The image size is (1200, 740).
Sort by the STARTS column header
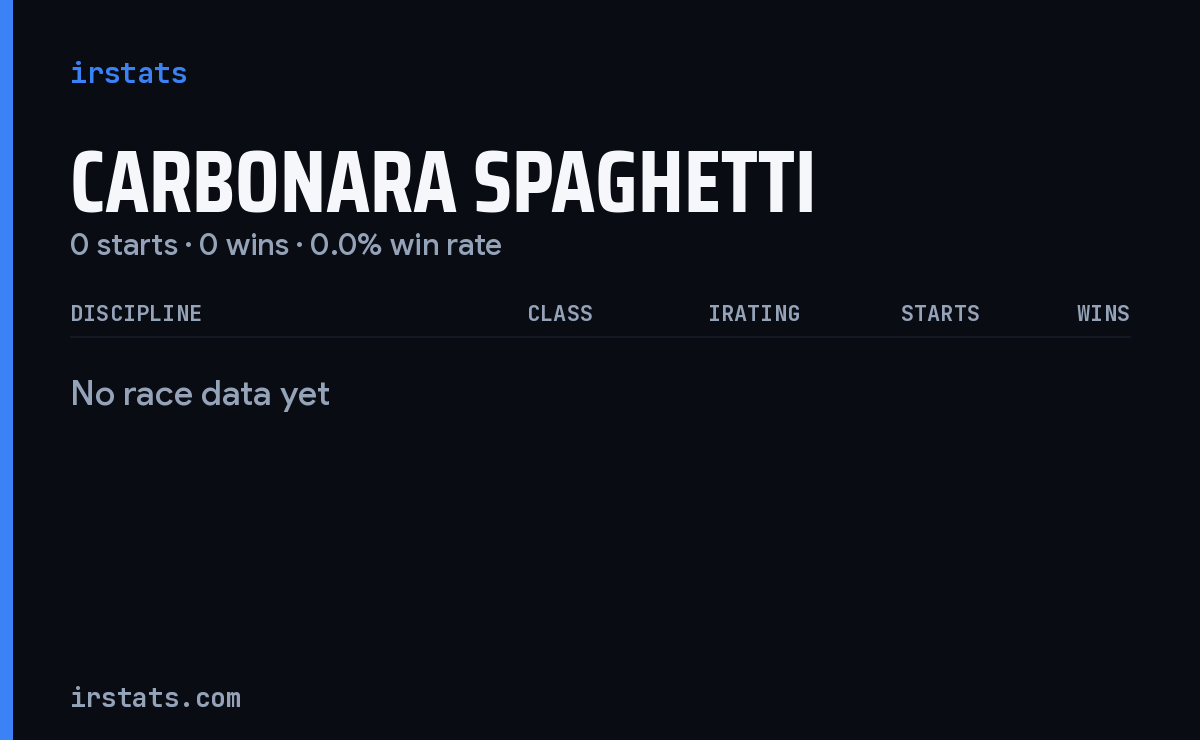click(940, 314)
